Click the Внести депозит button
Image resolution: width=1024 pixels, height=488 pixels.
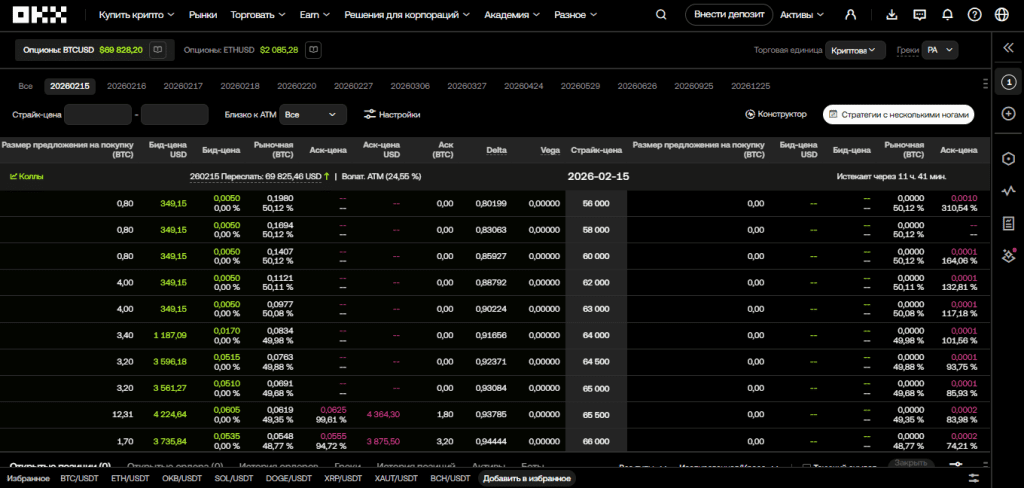729,14
